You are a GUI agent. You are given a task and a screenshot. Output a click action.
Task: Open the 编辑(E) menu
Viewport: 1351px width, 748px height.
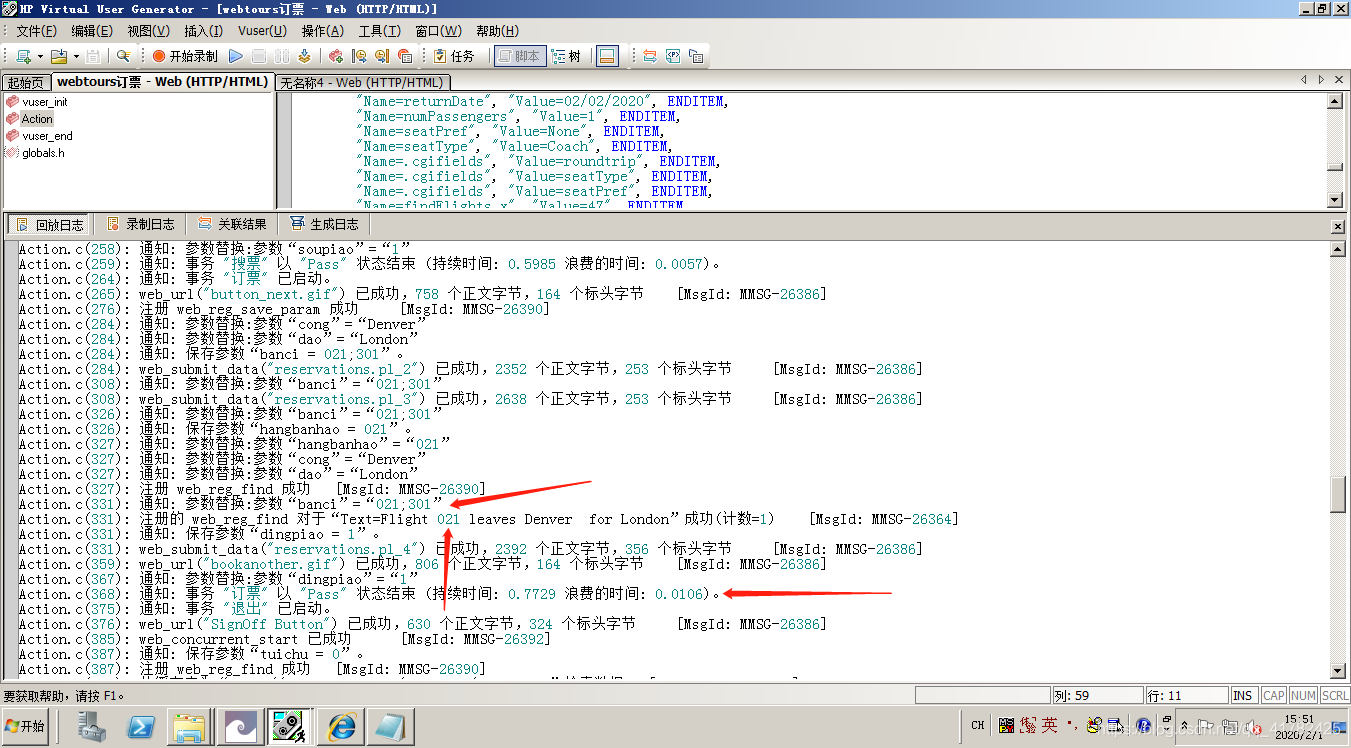pos(92,31)
